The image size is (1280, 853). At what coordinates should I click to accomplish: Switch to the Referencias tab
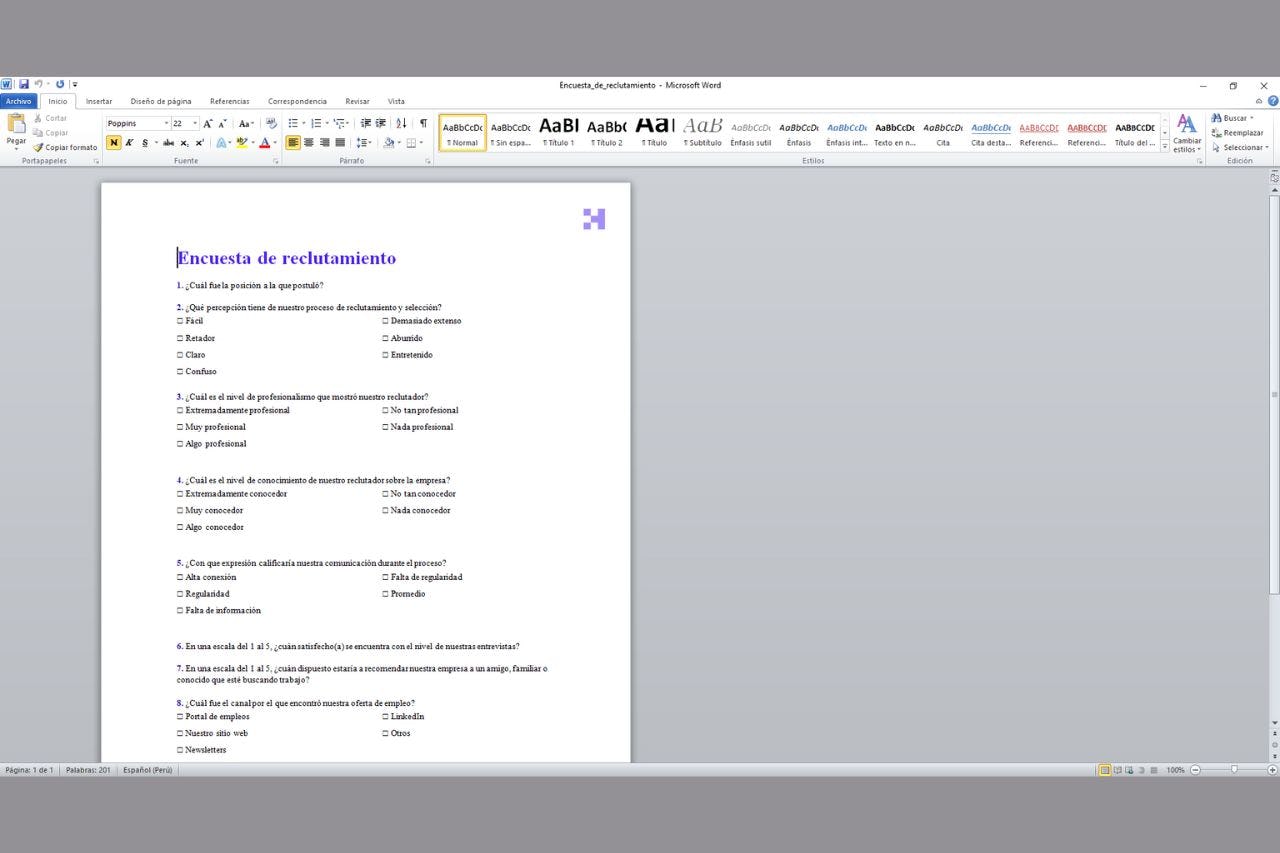(x=229, y=101)
